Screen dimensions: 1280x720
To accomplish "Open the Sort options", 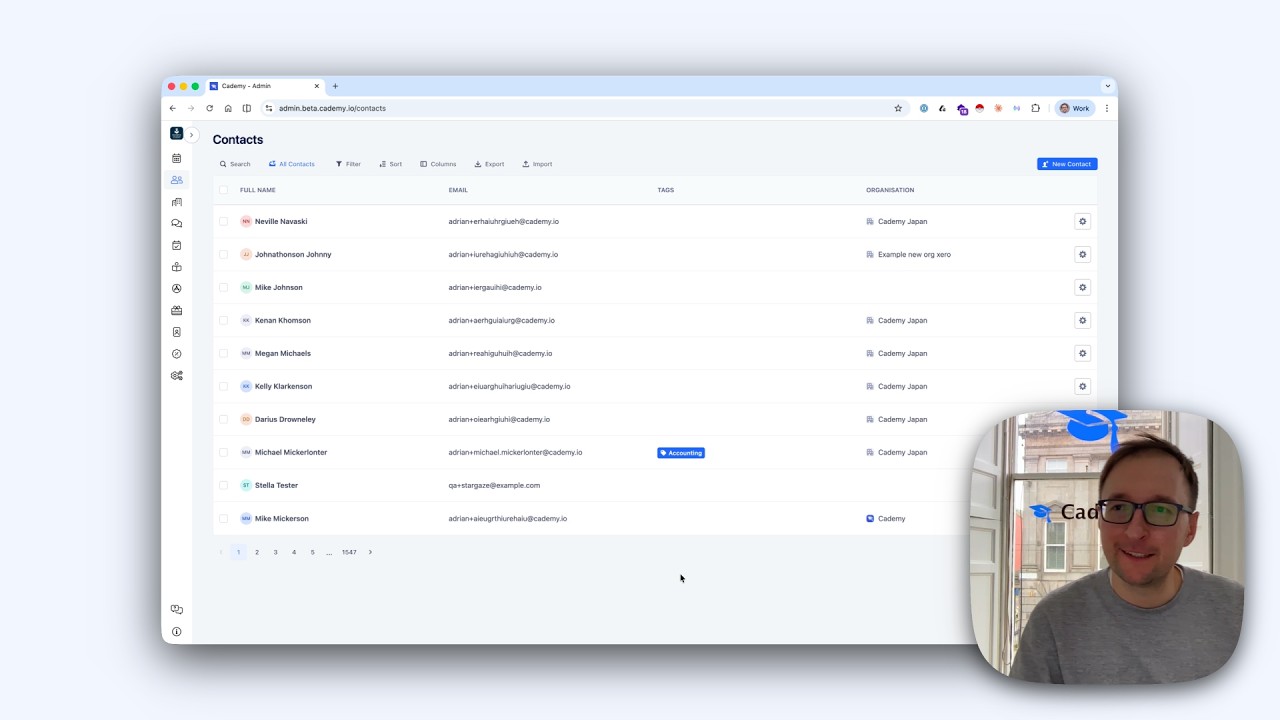I will tap(391, 164).
